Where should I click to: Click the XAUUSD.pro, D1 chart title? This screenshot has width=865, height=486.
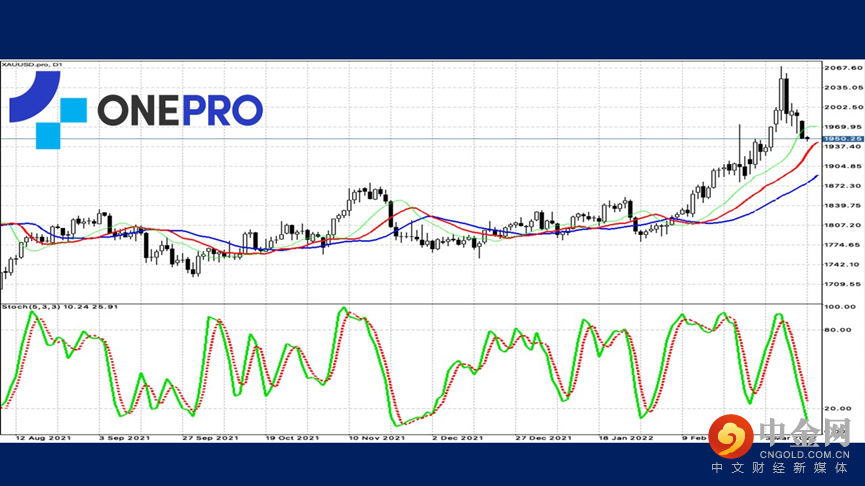pyautogui.click(x=32, y=65)
